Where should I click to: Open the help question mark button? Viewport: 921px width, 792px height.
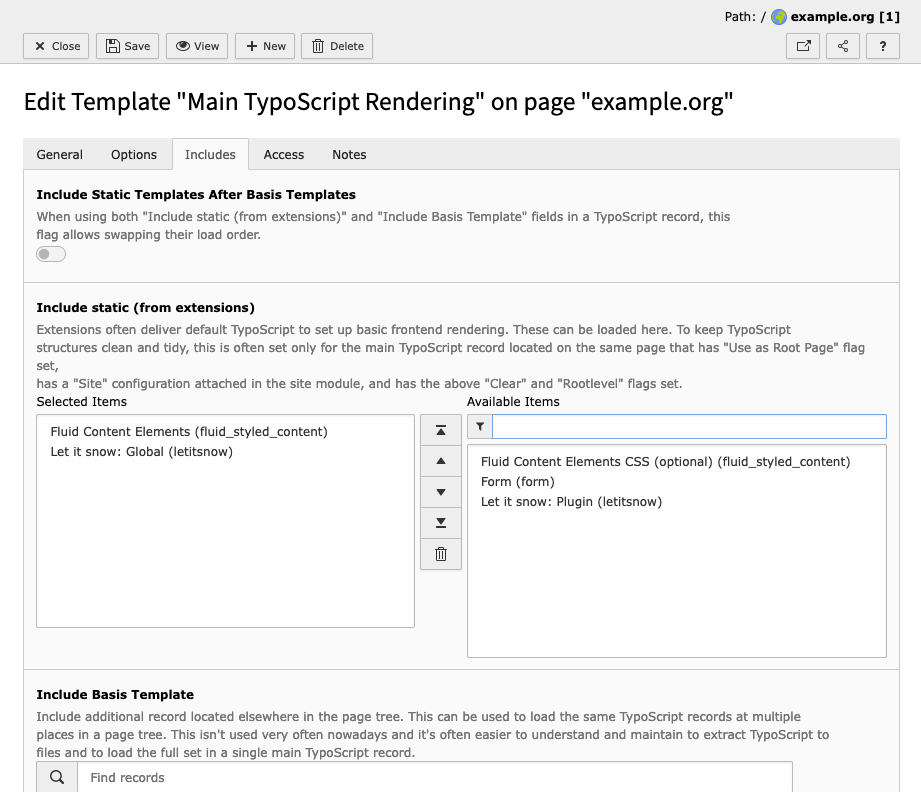(882, 46)
